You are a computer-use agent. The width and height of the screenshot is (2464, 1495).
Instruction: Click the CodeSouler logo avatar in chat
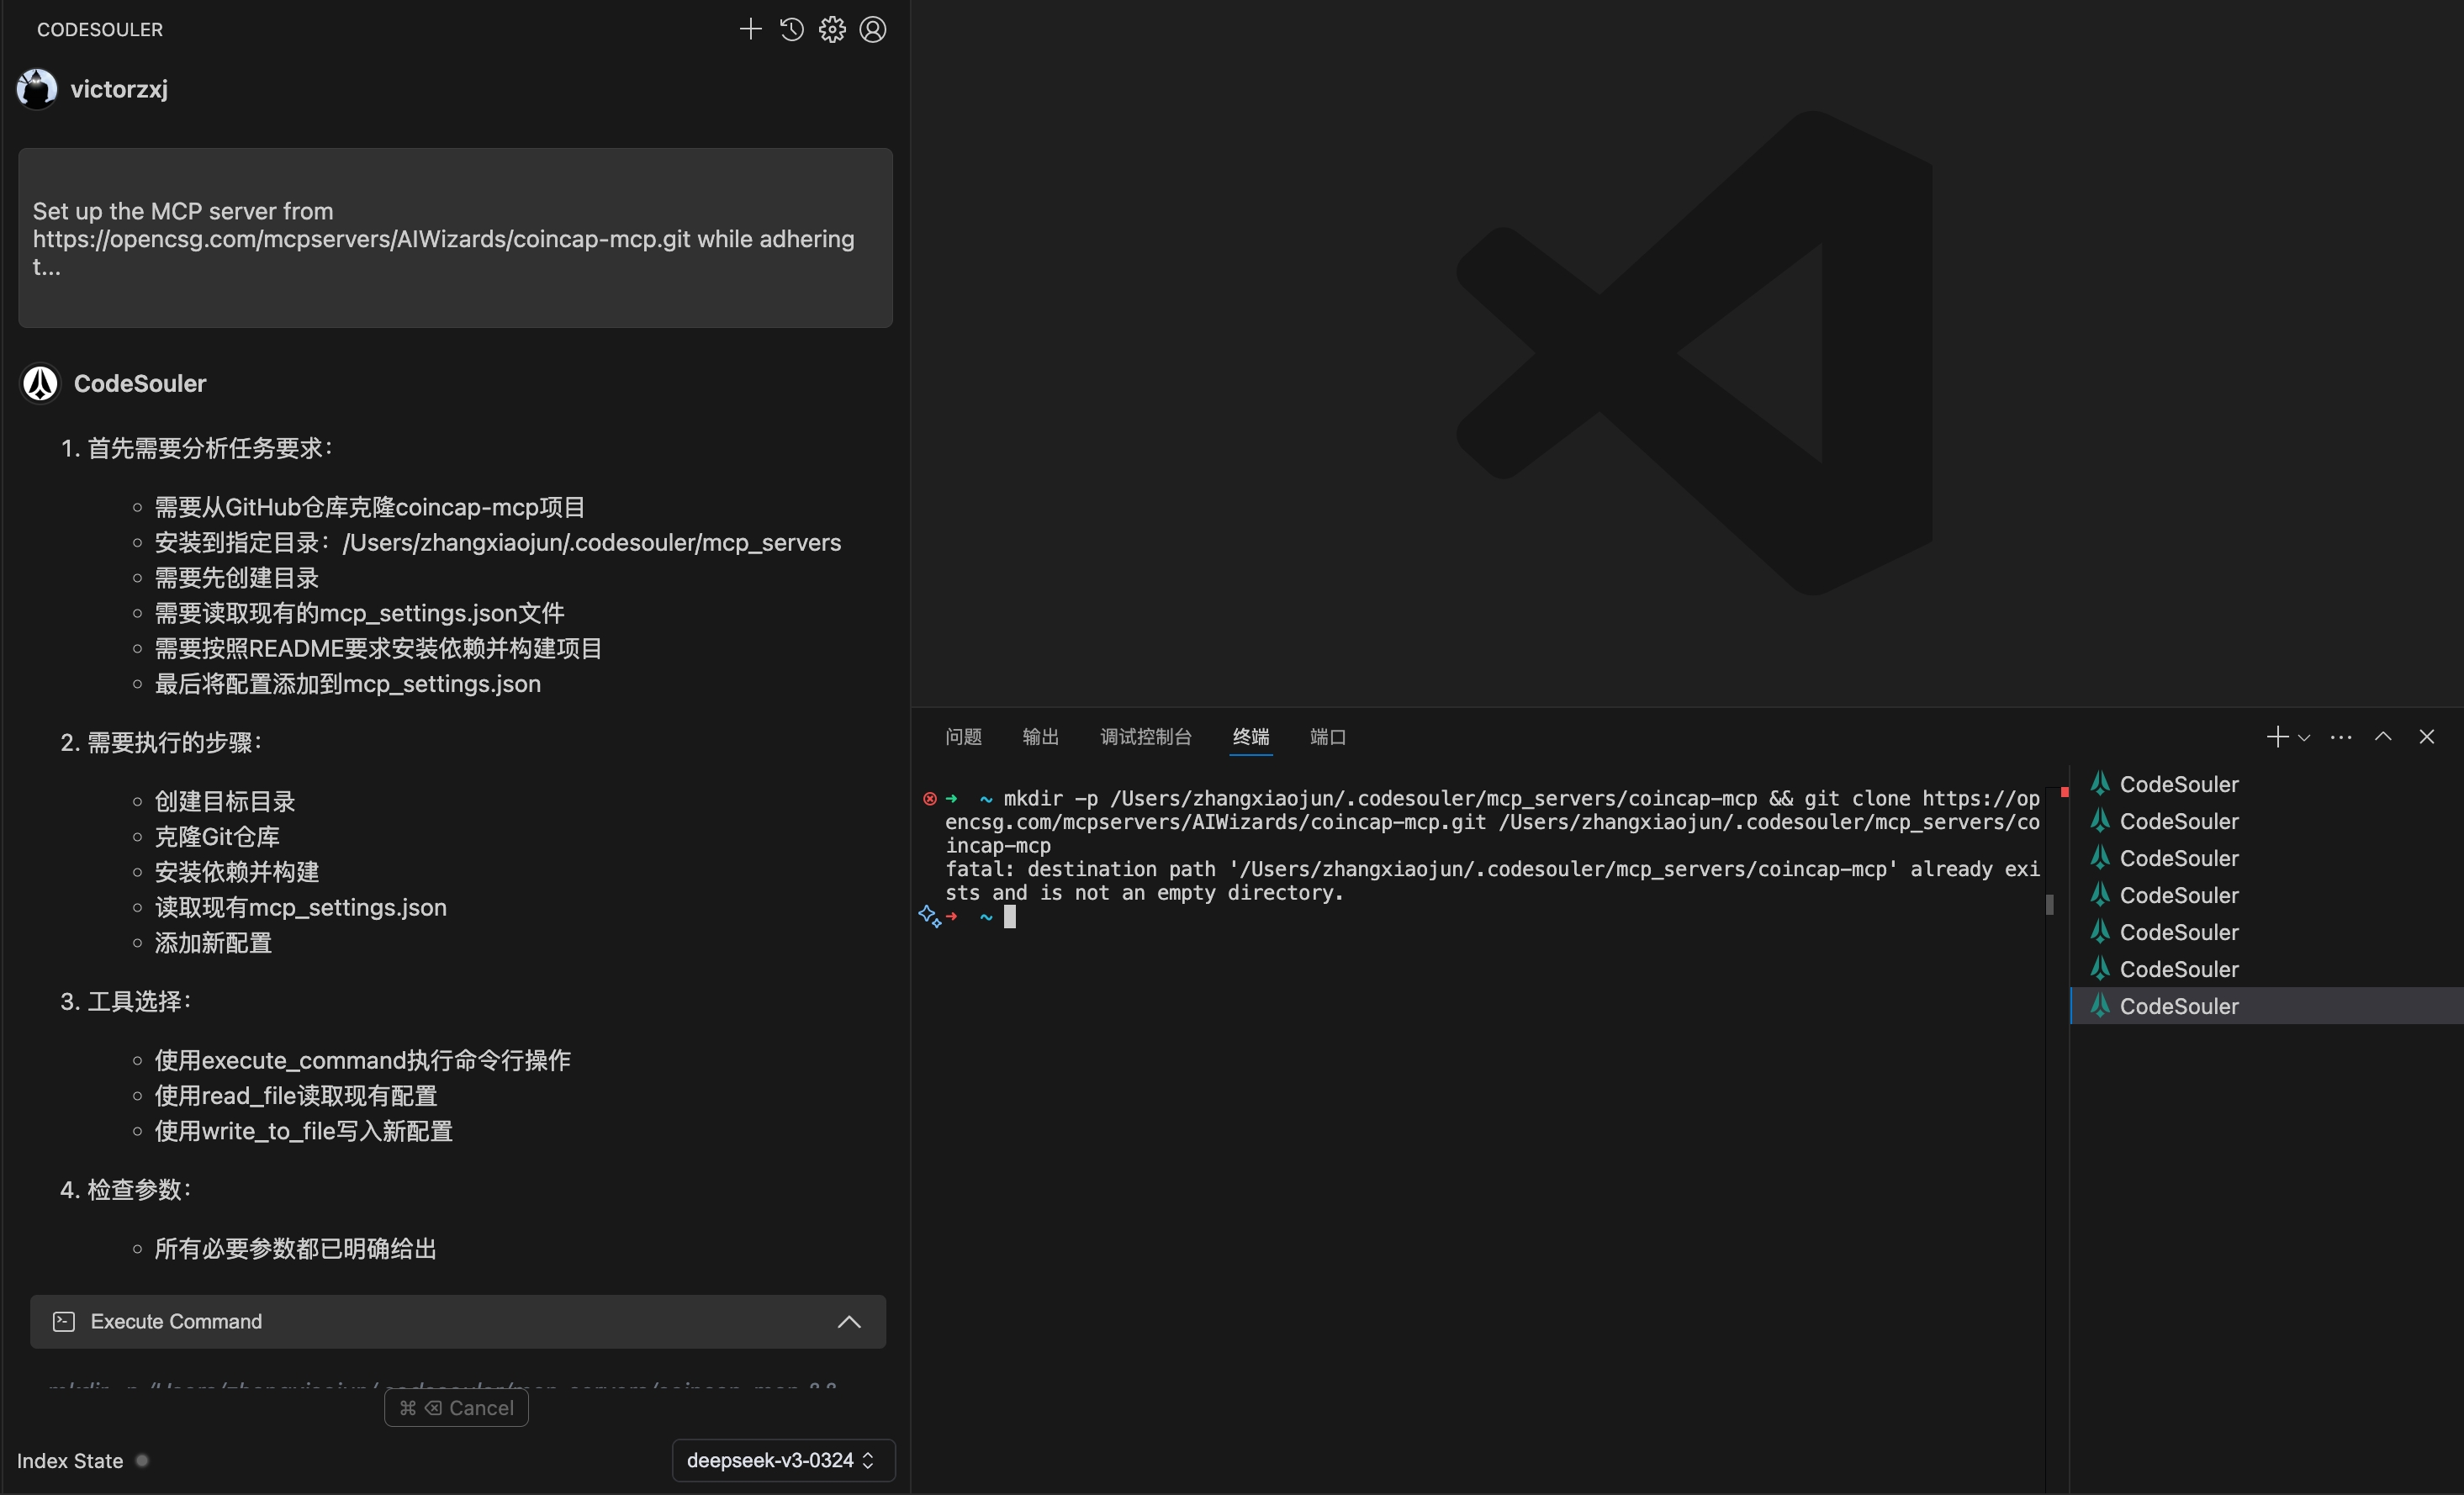40,383
